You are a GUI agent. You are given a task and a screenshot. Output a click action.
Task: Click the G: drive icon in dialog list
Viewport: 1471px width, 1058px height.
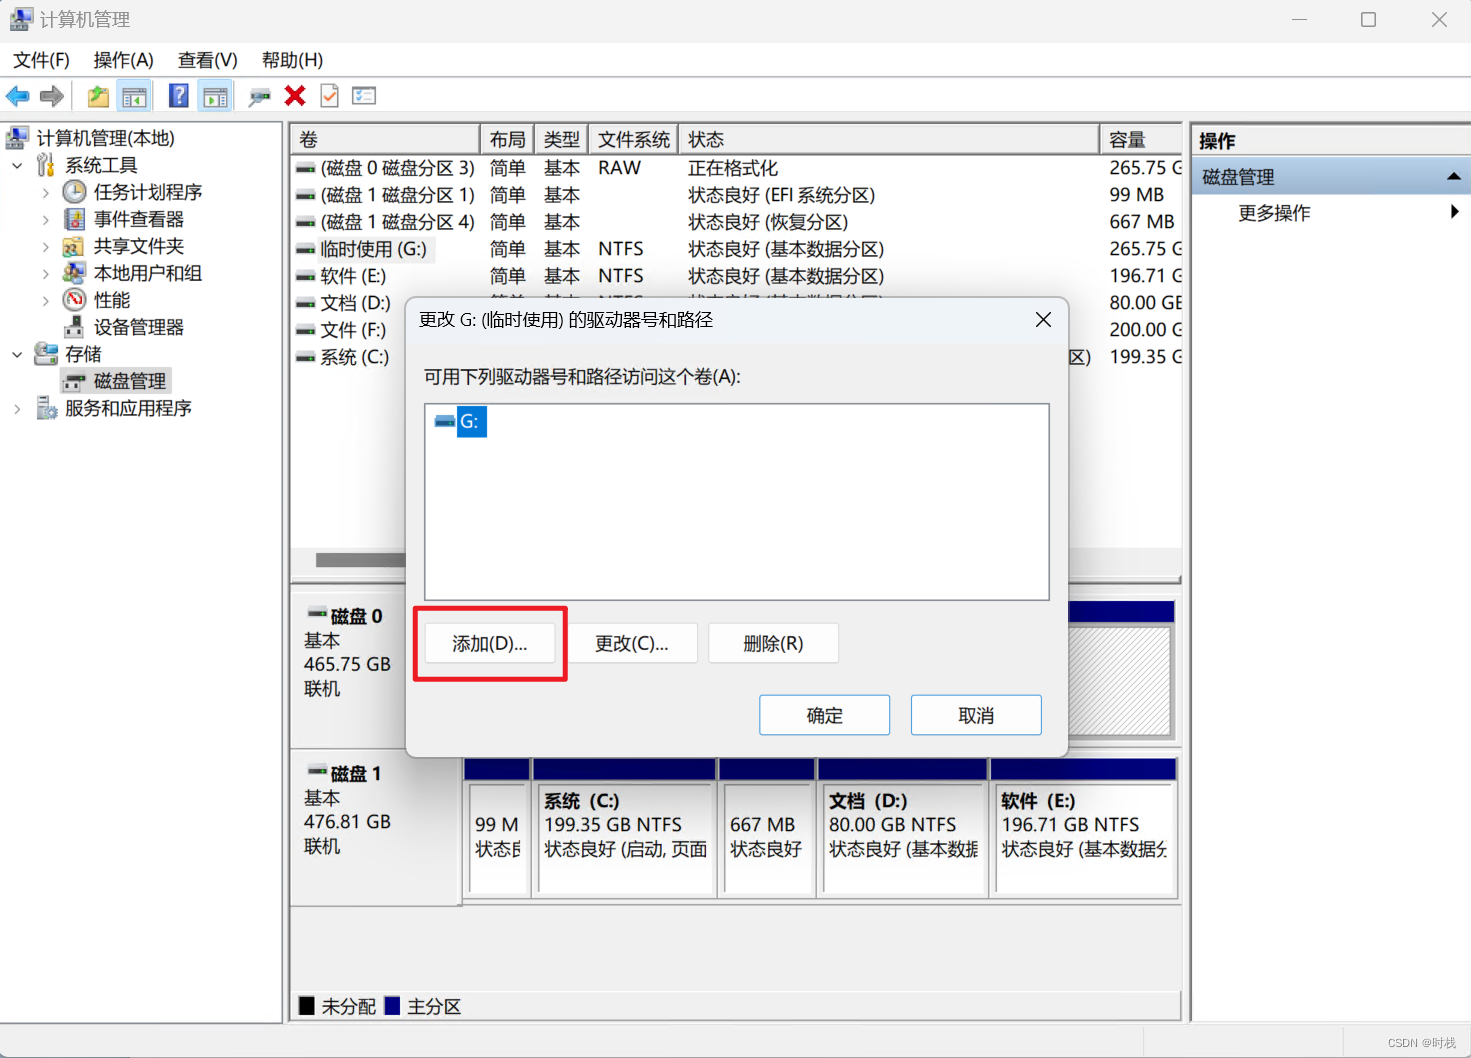[445, 422]
